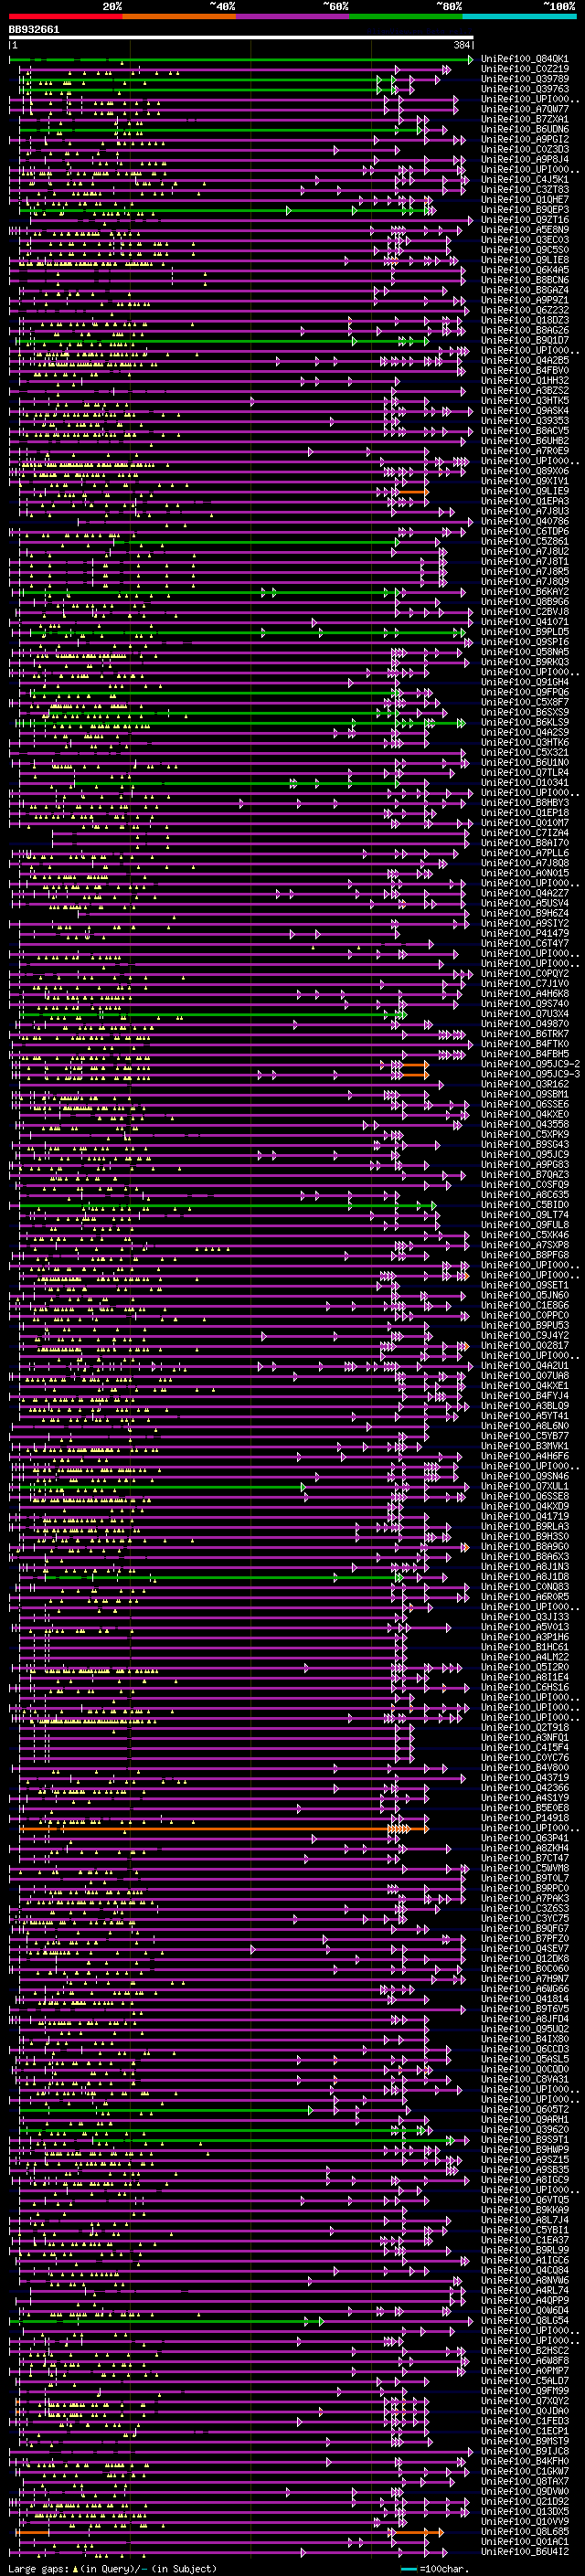Click the red ~20% legend segment
Image resolution: width=585 pixels, height=2576 pixels.
click(65, 16)
